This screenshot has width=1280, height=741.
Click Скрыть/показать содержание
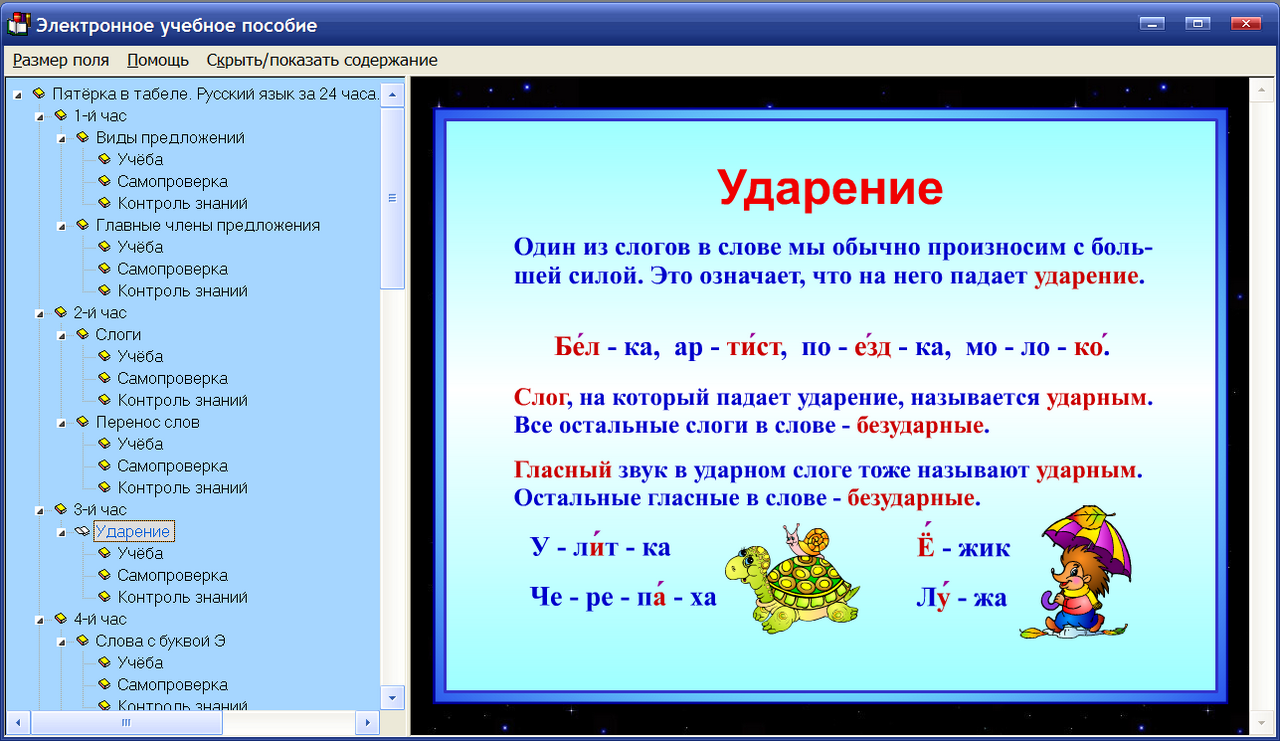[x=320, y=60]
